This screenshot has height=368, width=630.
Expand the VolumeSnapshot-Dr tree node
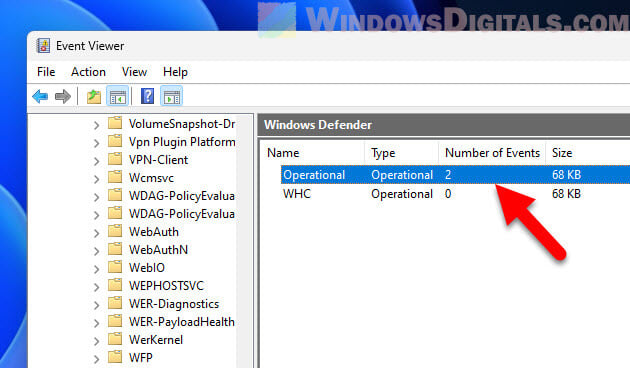click(x=96, y=125)
